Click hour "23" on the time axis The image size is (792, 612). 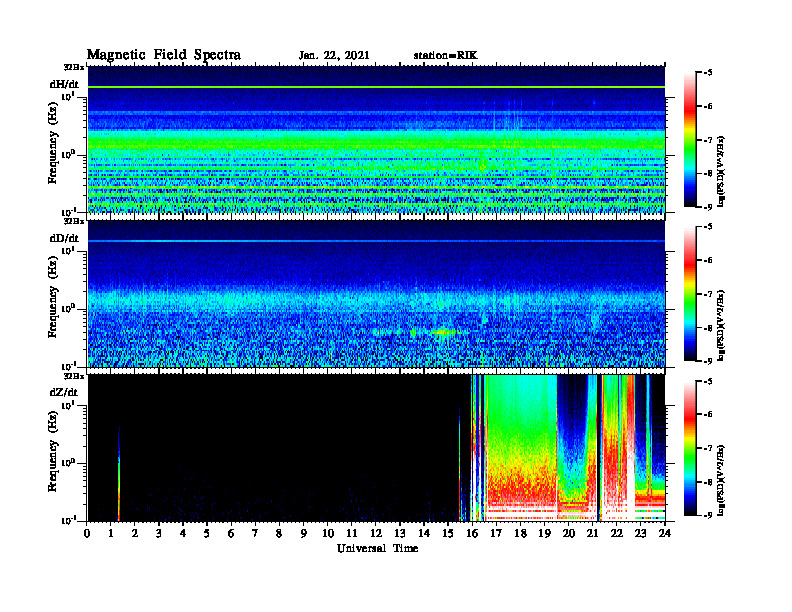pos(640,533)
